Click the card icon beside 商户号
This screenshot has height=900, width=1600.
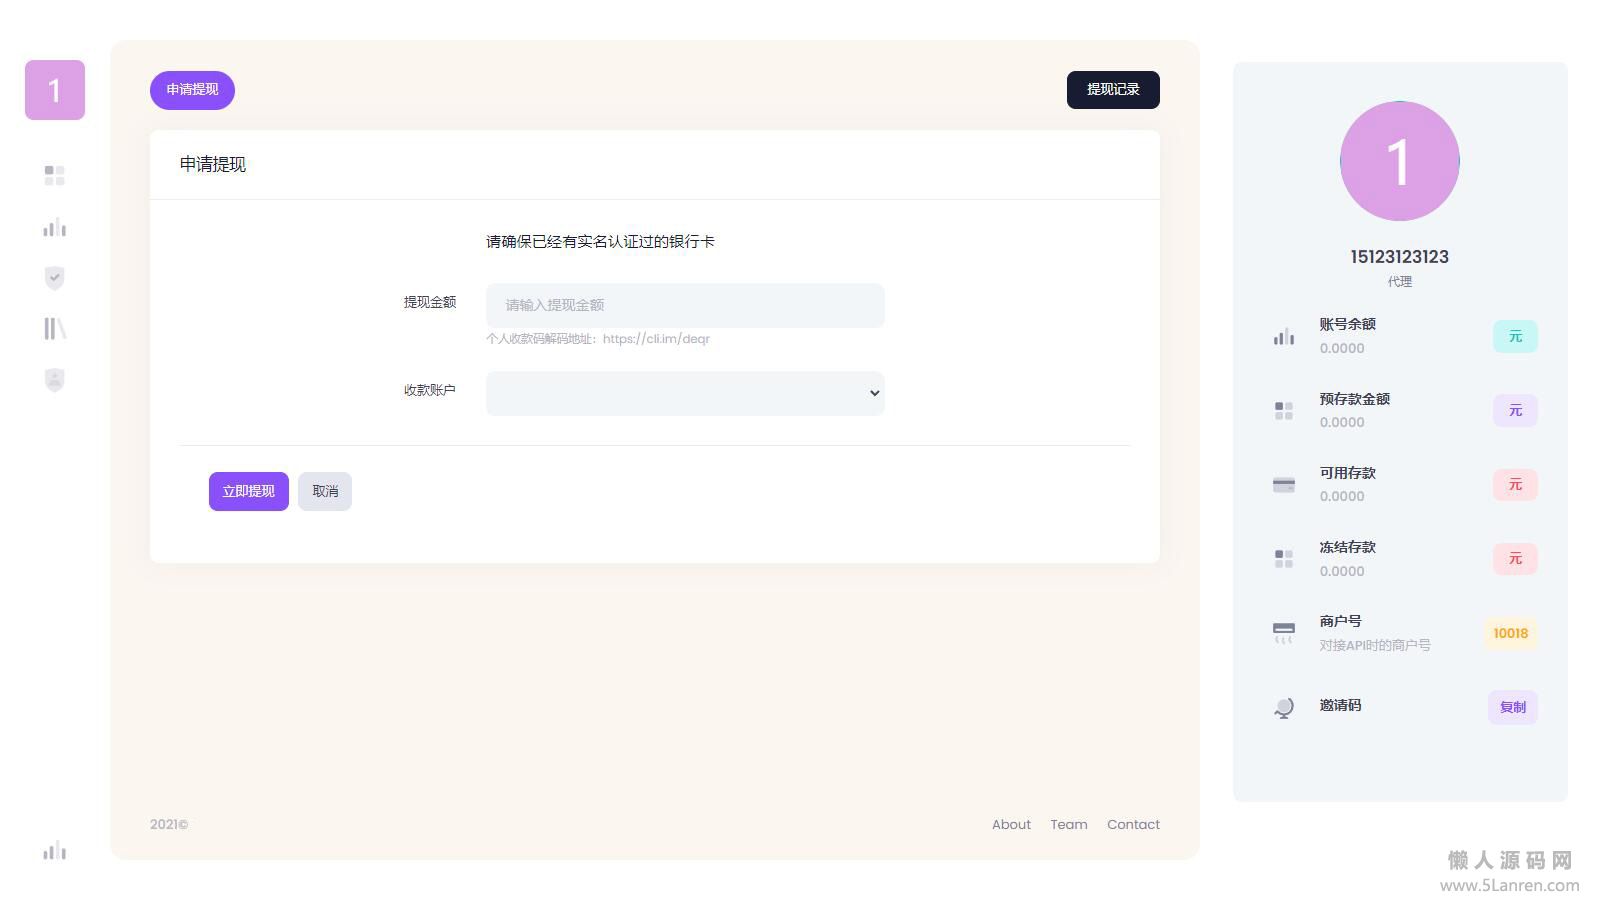tap(1284, 633)
